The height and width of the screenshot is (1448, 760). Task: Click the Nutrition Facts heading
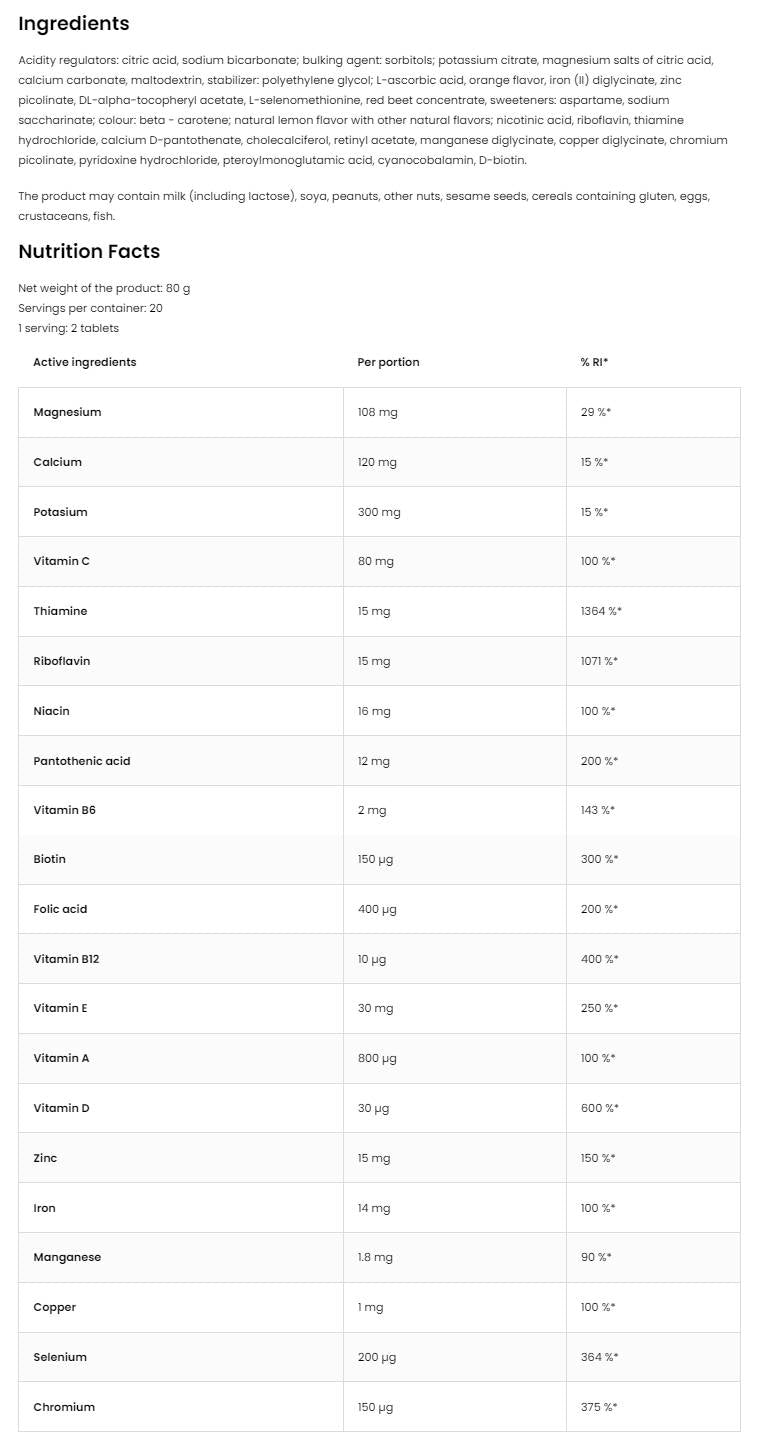89,251
